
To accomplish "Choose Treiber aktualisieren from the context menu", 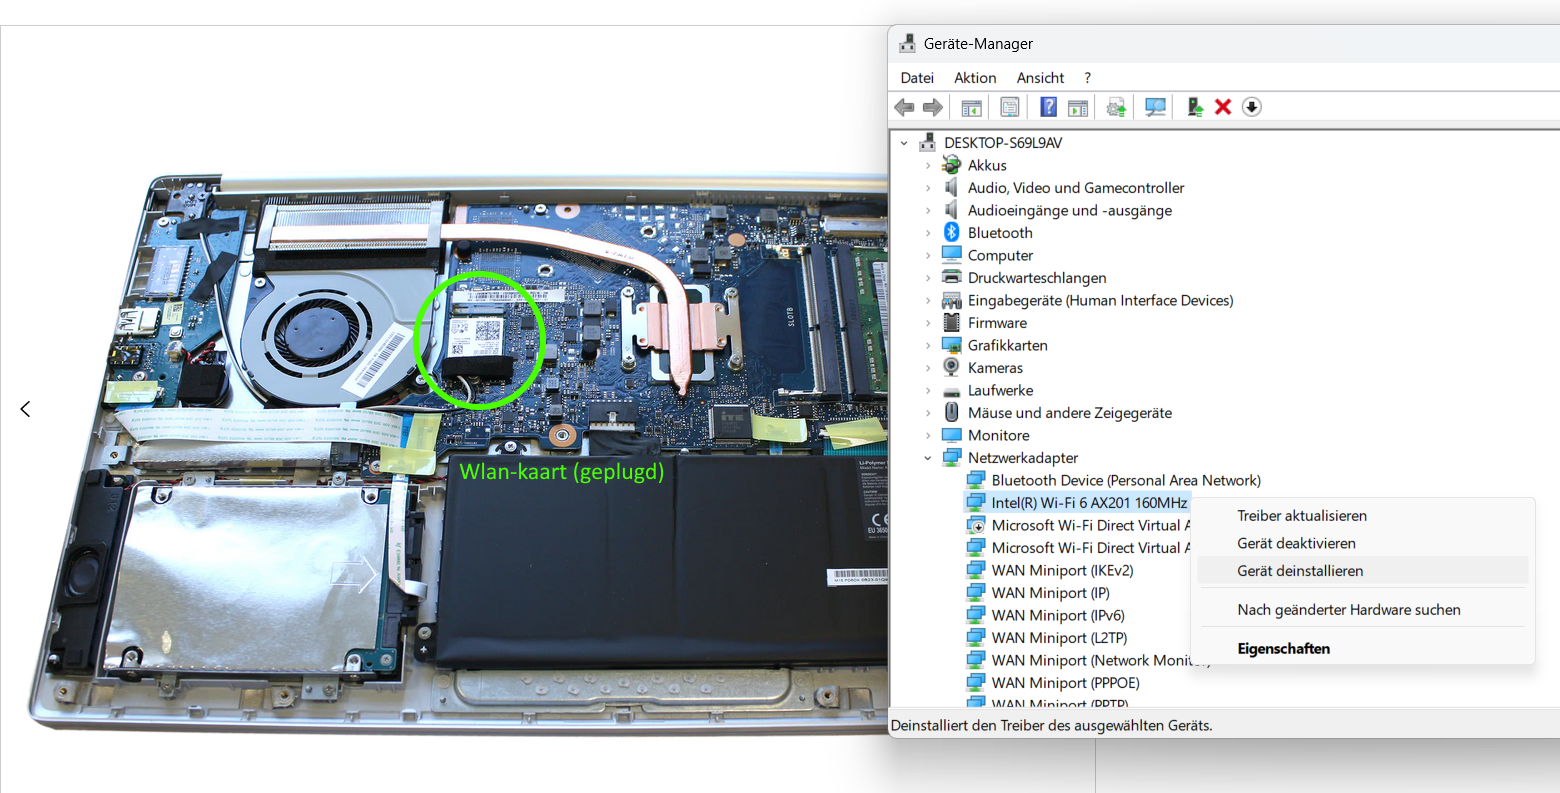I will click(1300, 515).
